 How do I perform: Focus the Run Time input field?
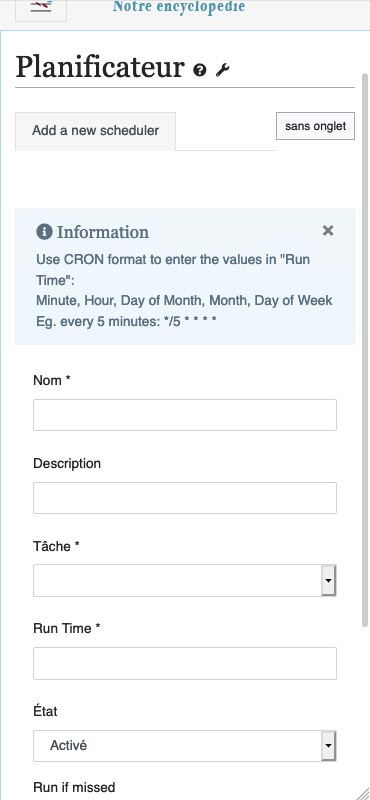[x=185, y=664]
